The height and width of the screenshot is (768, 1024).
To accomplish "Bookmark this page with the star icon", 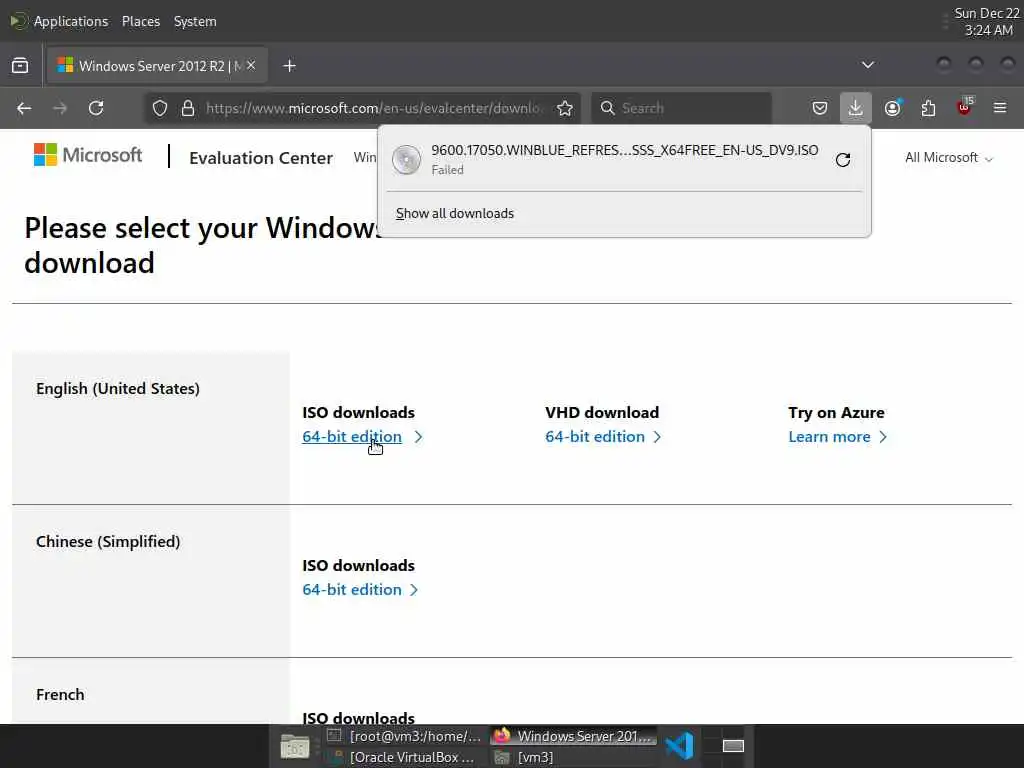I will pos(565,108).
